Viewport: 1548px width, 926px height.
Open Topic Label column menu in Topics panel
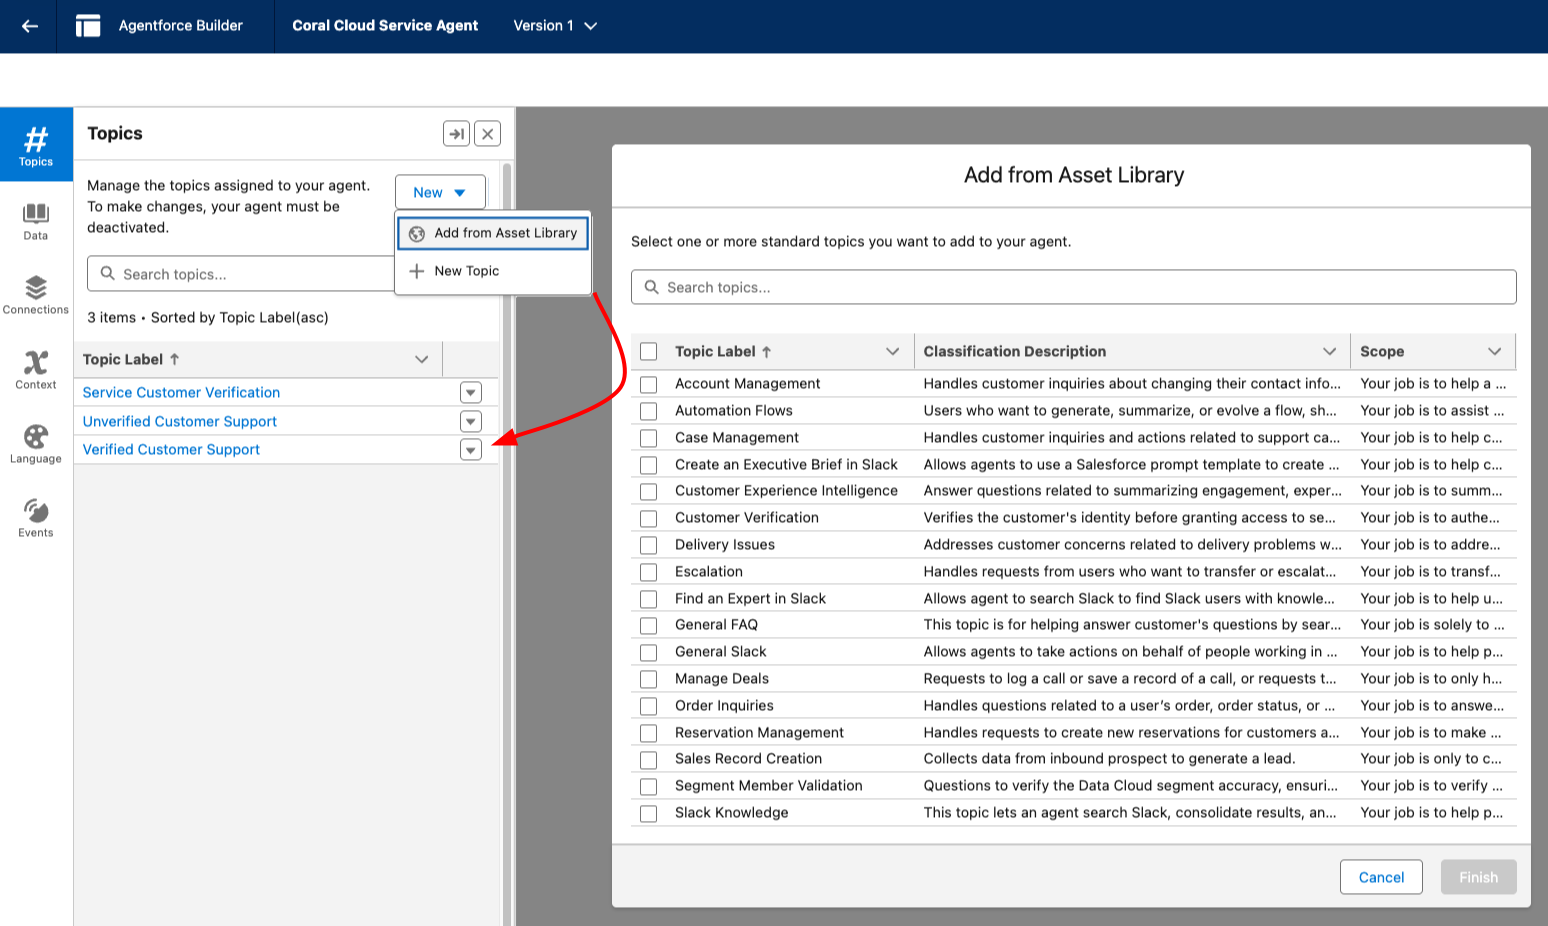click(x=422, y=359)
